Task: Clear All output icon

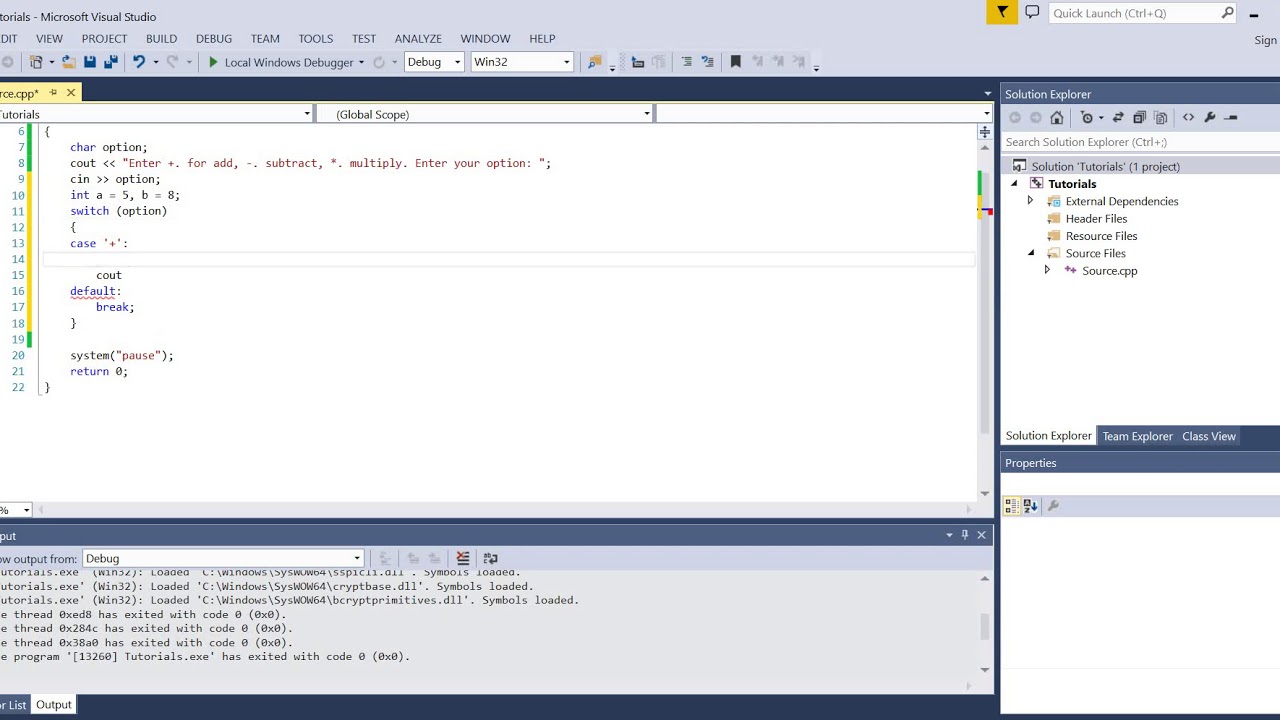Action: pyautogui.click(x=463, y=558)
